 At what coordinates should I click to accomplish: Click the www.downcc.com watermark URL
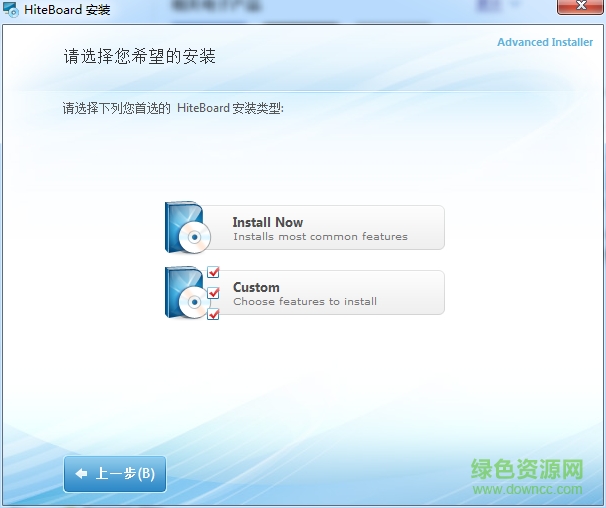click(527, 490)
